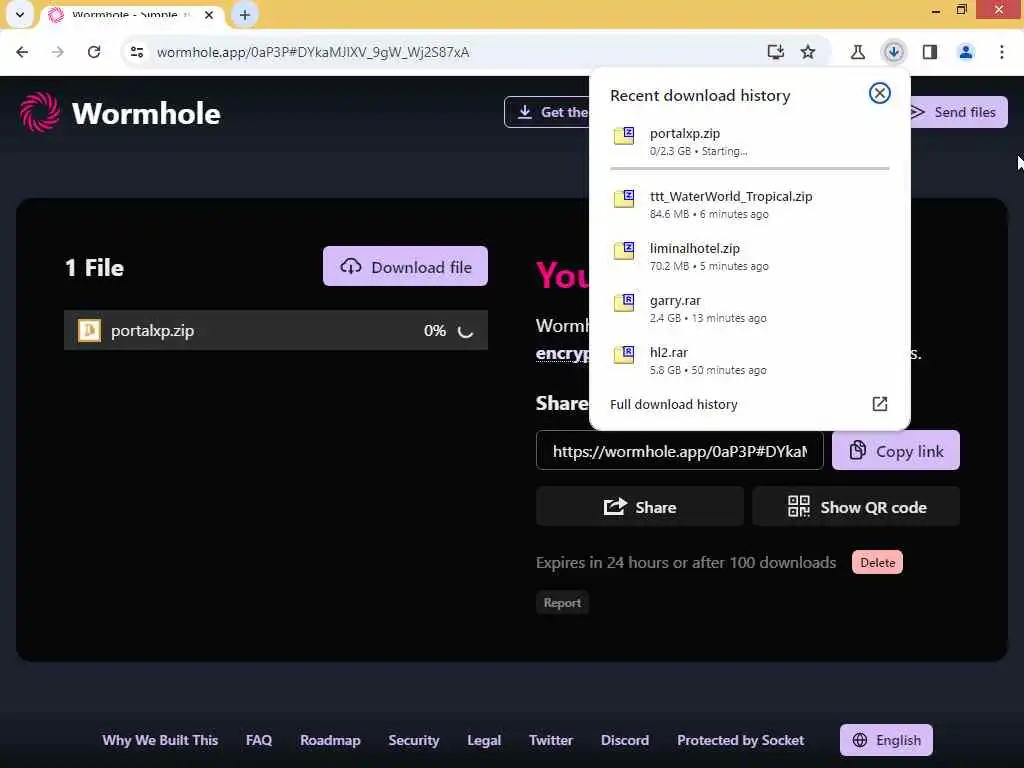Click the Share button
Image resolution: width=1024 pixels, height=768 pixels.
pos(639,507)
